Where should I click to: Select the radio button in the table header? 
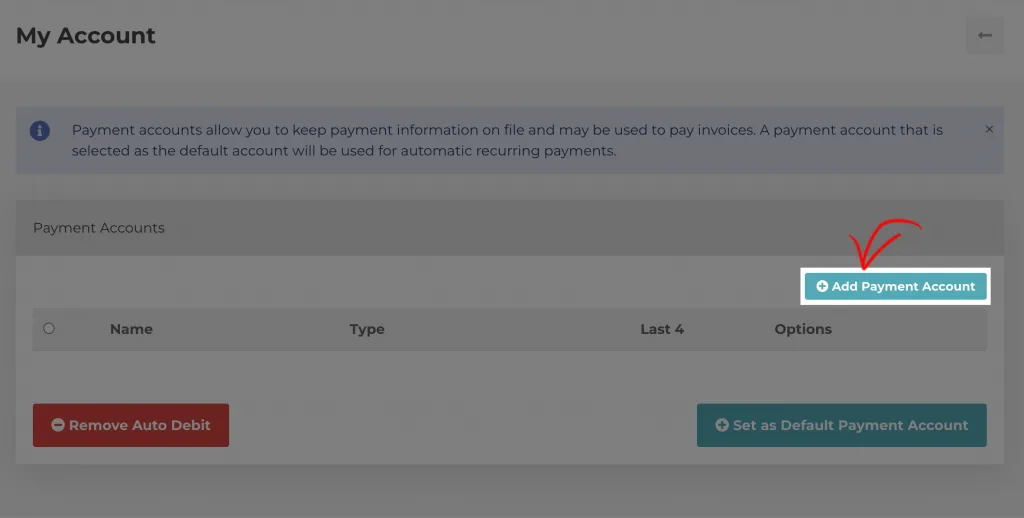tap(49, 328)
